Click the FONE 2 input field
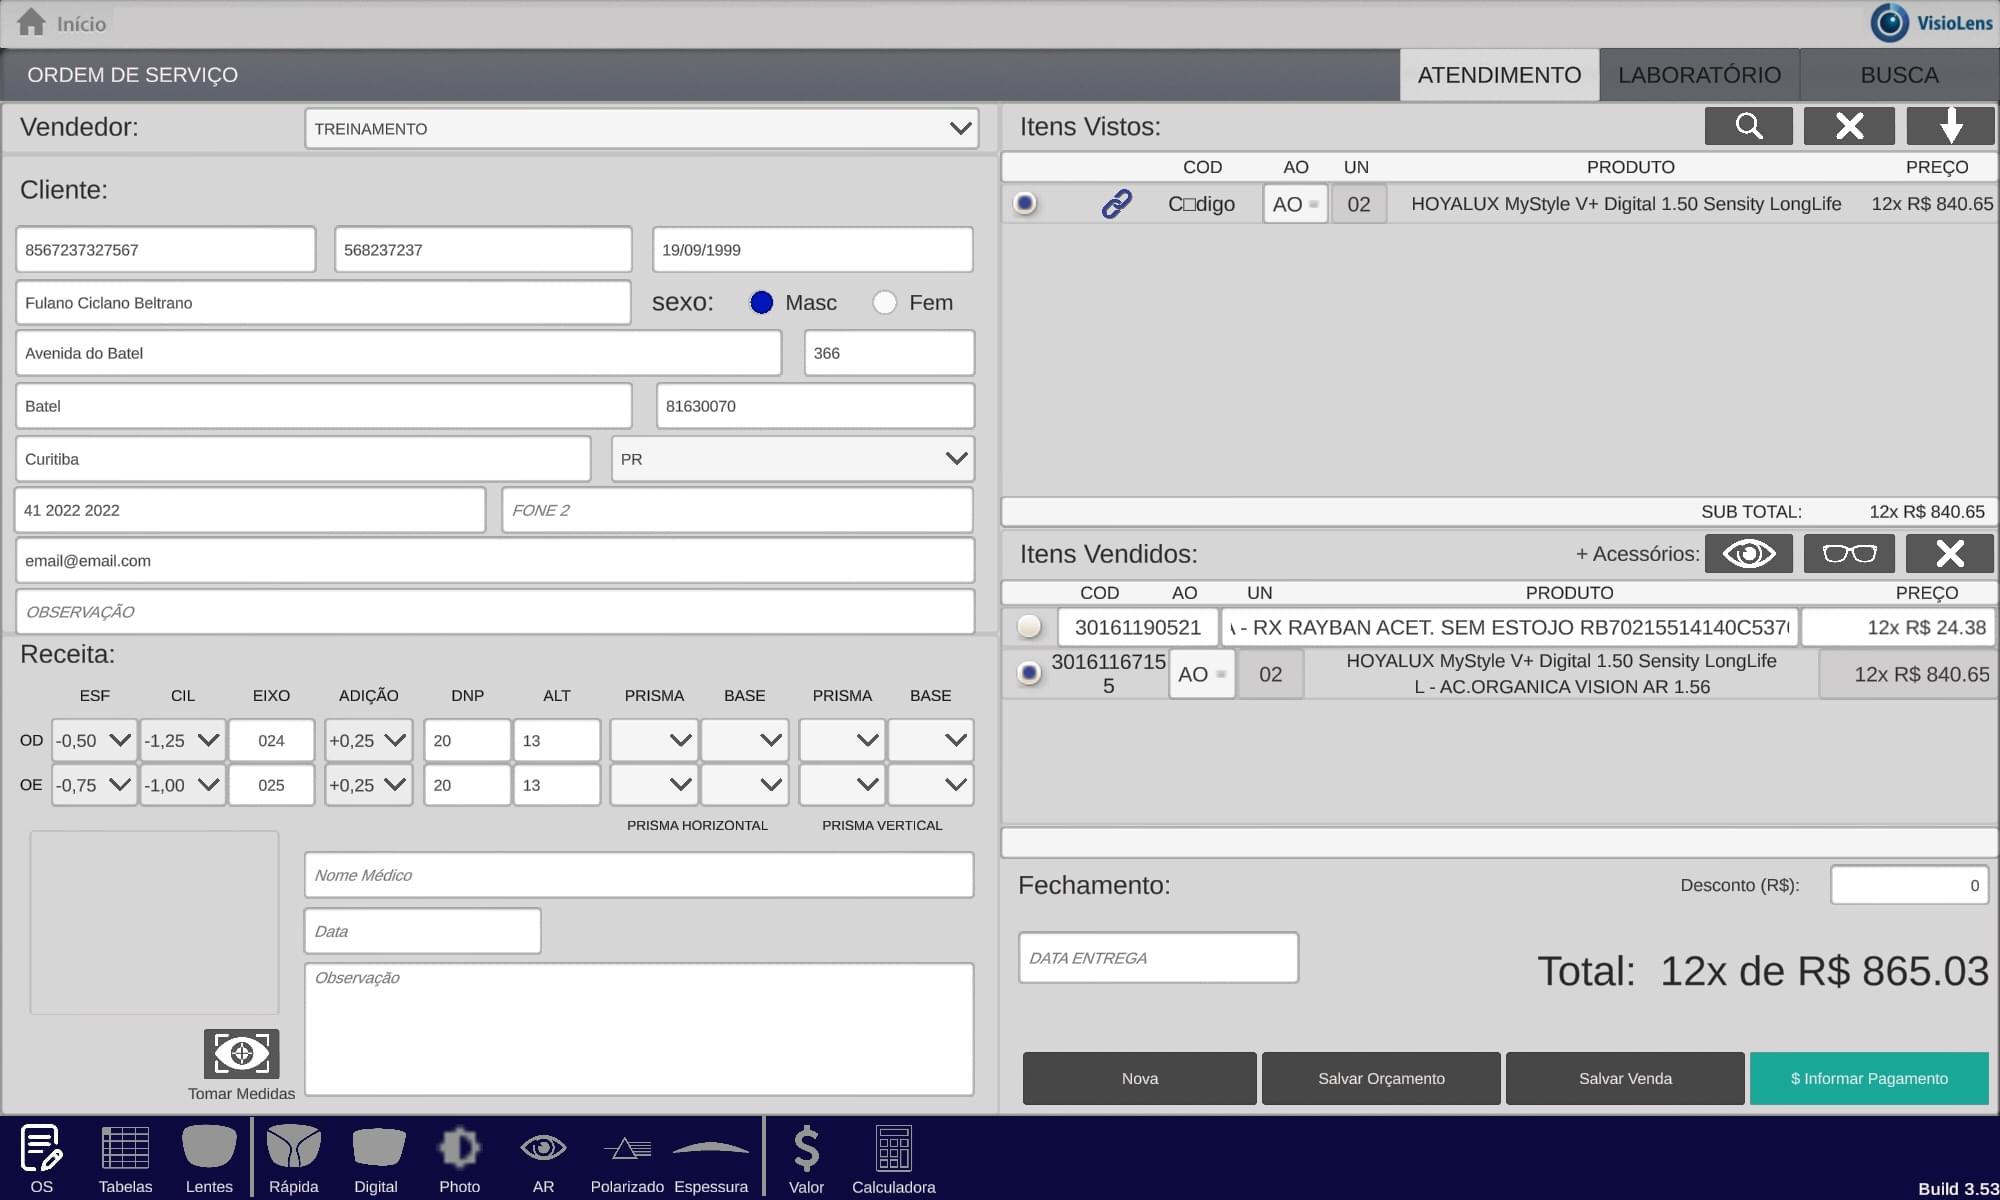Screen dimensions: 2000x1200 tap(737, 510)
